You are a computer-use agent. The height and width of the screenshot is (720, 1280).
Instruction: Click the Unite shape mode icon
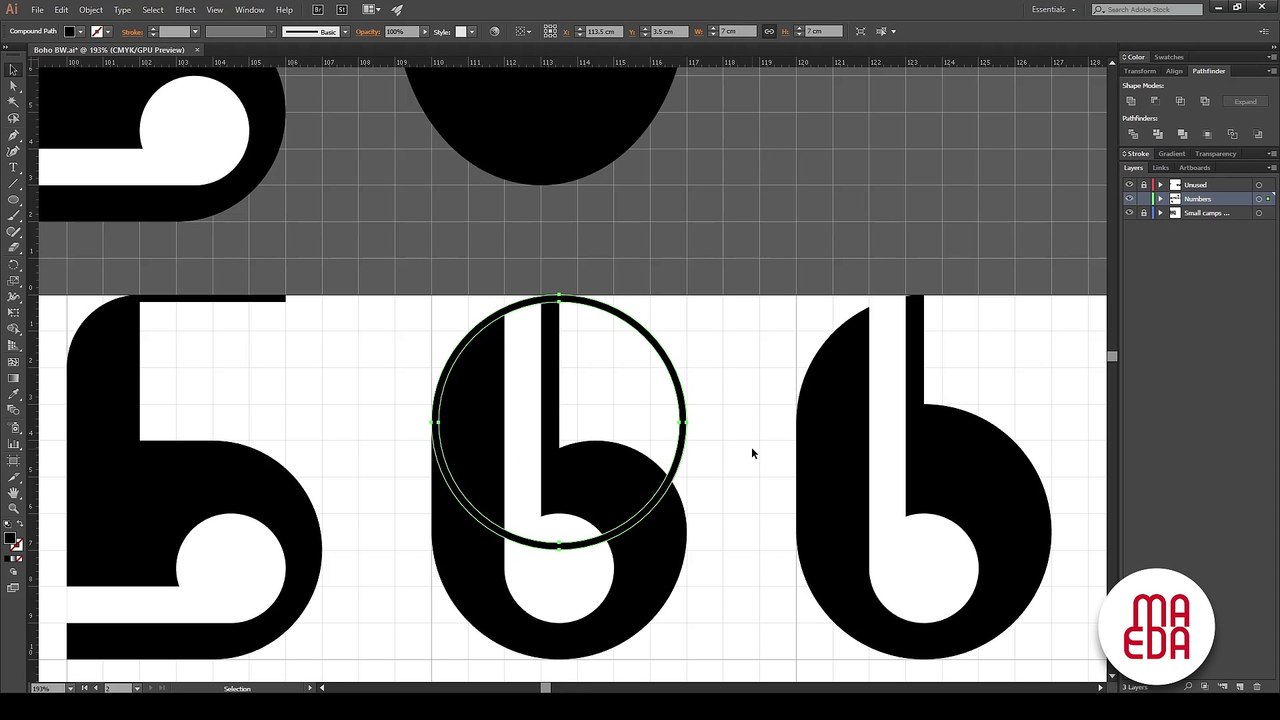pos(1131,101)
